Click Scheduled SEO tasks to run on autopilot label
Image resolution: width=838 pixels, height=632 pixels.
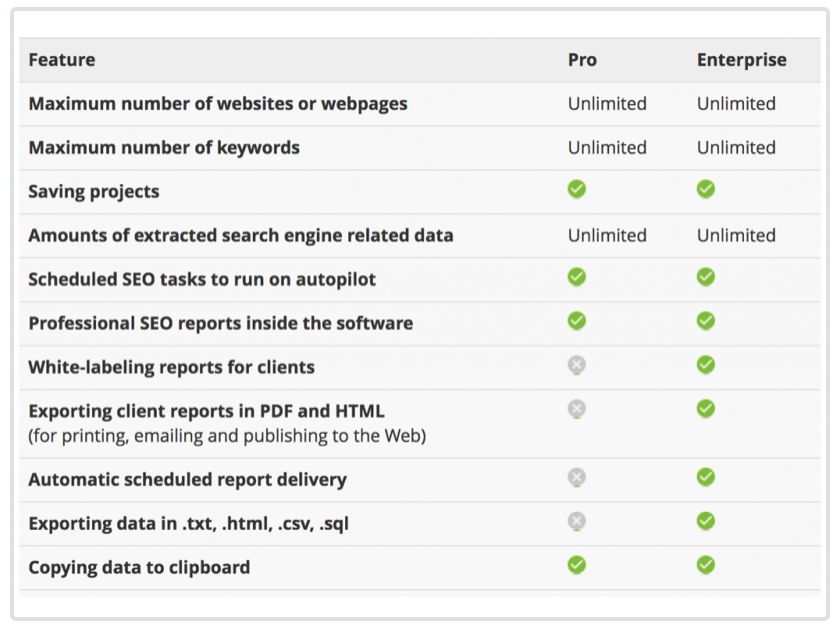202,279
